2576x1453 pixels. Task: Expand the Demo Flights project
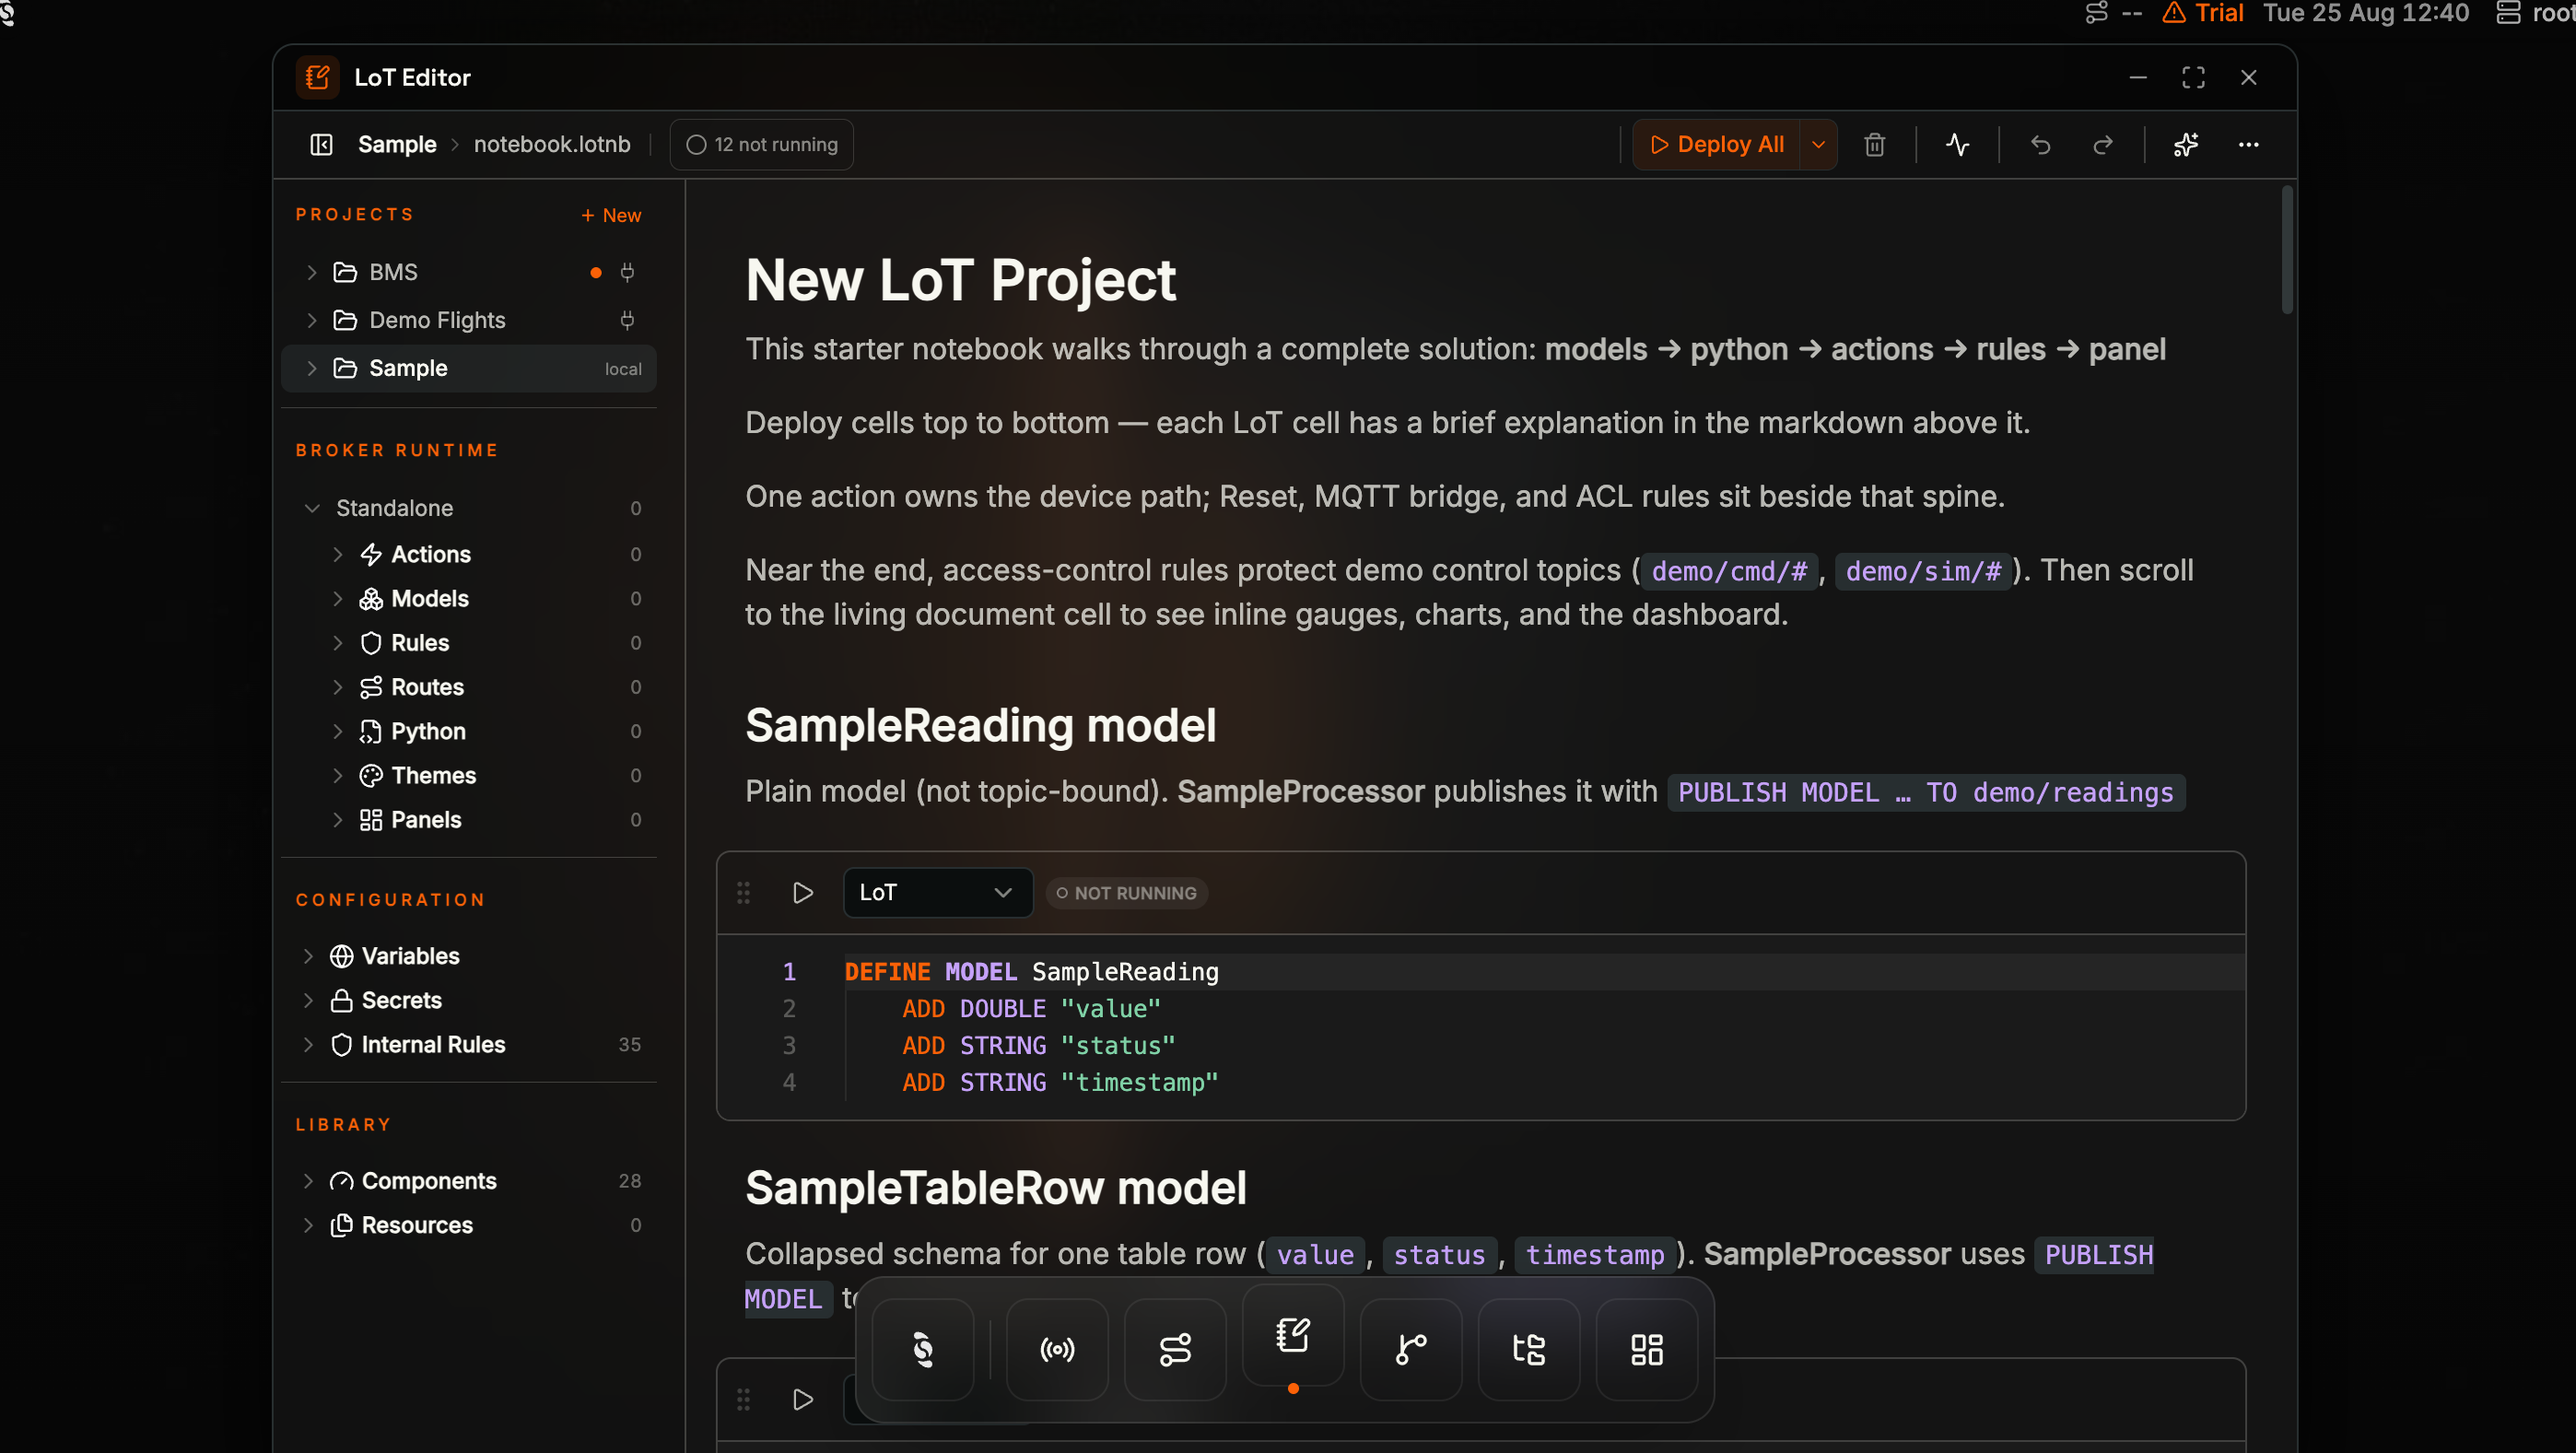pyautogui.click(x=312, y=320)
